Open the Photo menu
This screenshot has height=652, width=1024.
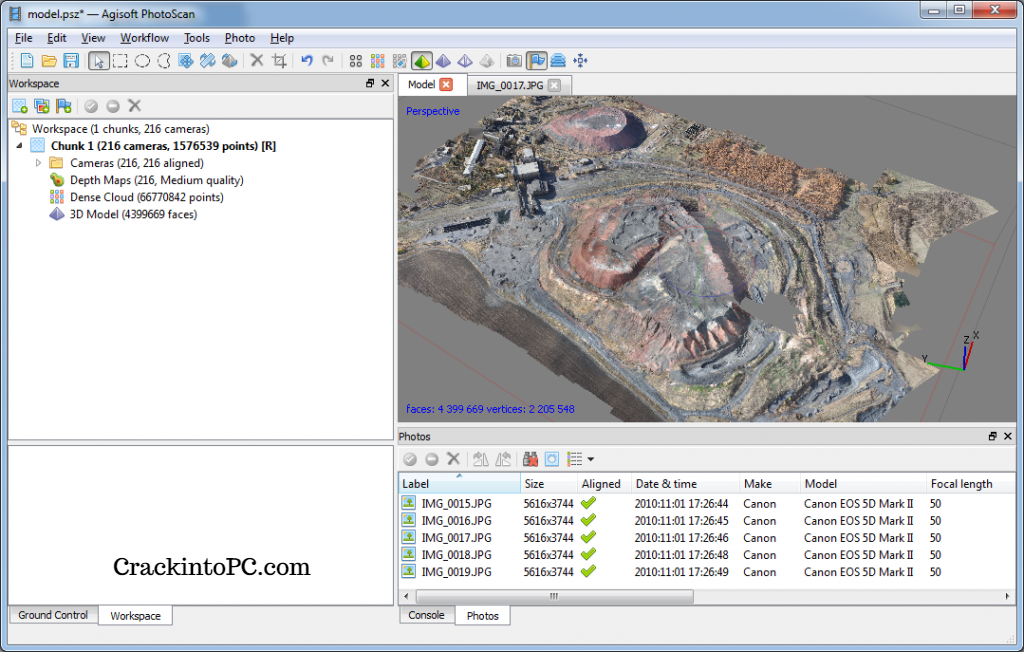pos(240,38)
